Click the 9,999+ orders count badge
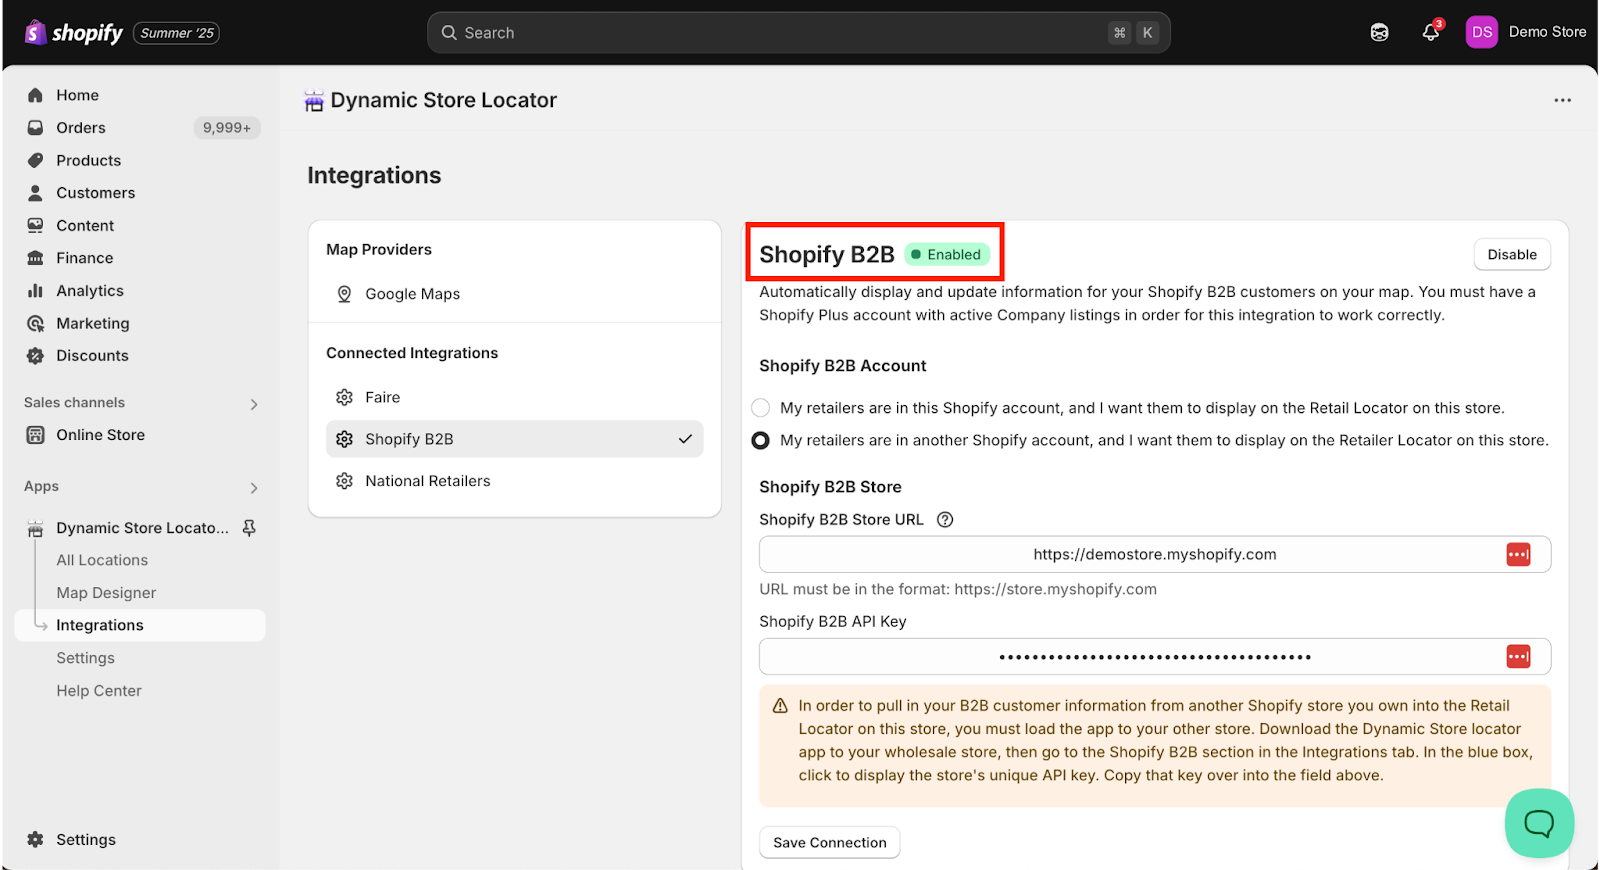This screenshot has width=1600, height=870. click(x=227, y=128)
